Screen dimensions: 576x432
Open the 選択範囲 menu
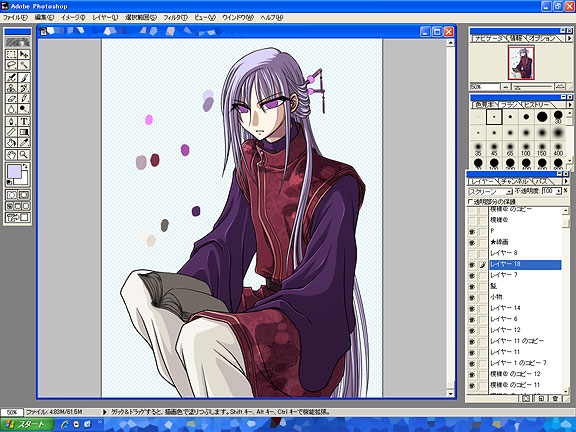click(x=141, y=17)
